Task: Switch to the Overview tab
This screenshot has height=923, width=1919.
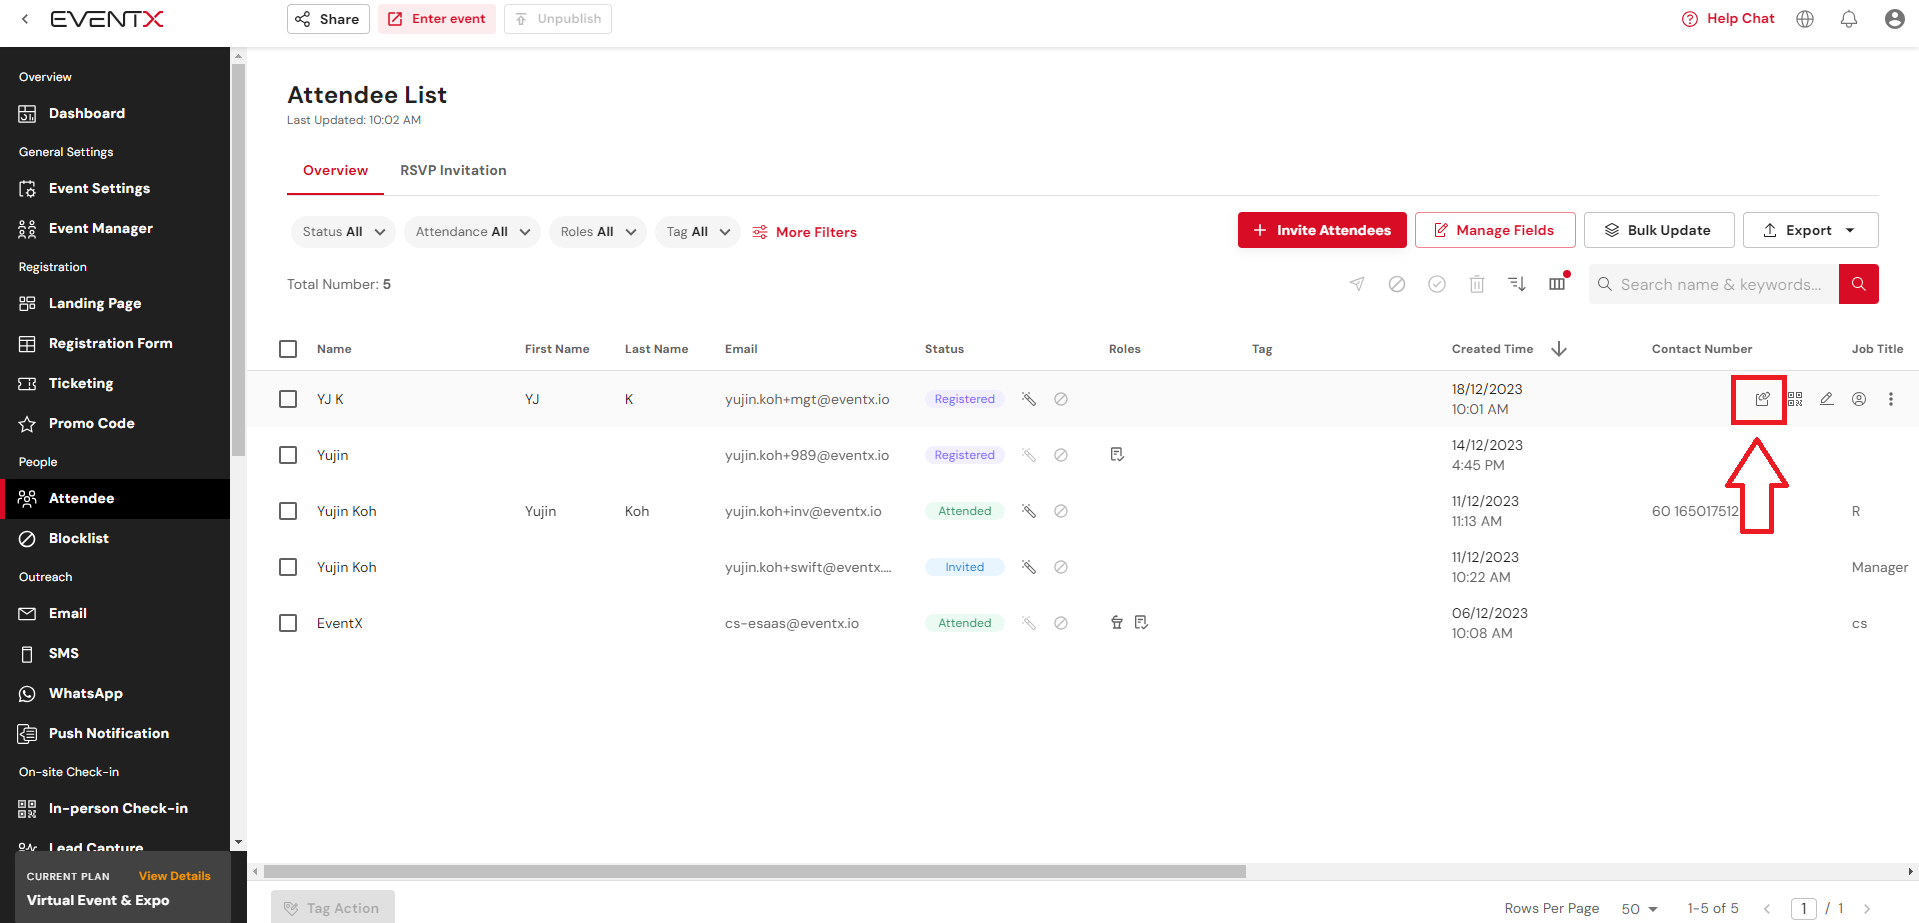Action: 335,171
